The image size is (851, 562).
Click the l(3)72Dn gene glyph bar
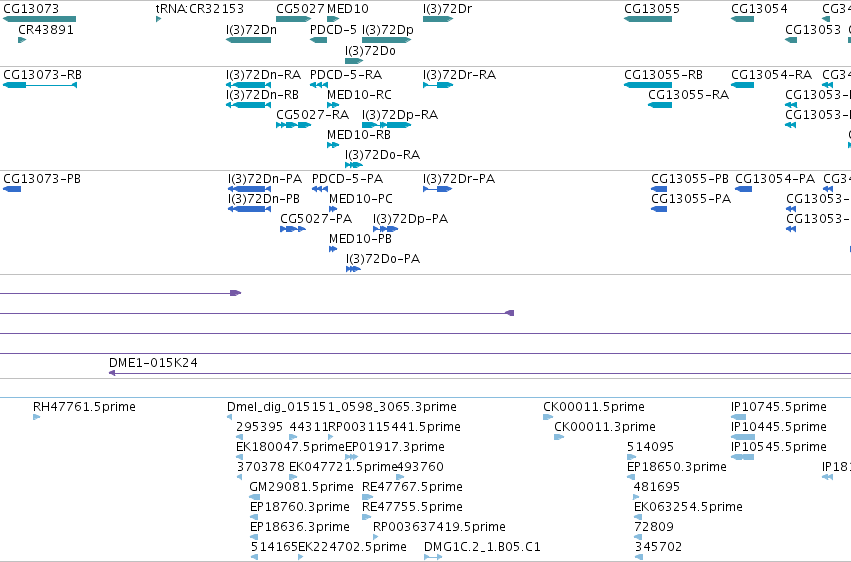tap(249, 40)
